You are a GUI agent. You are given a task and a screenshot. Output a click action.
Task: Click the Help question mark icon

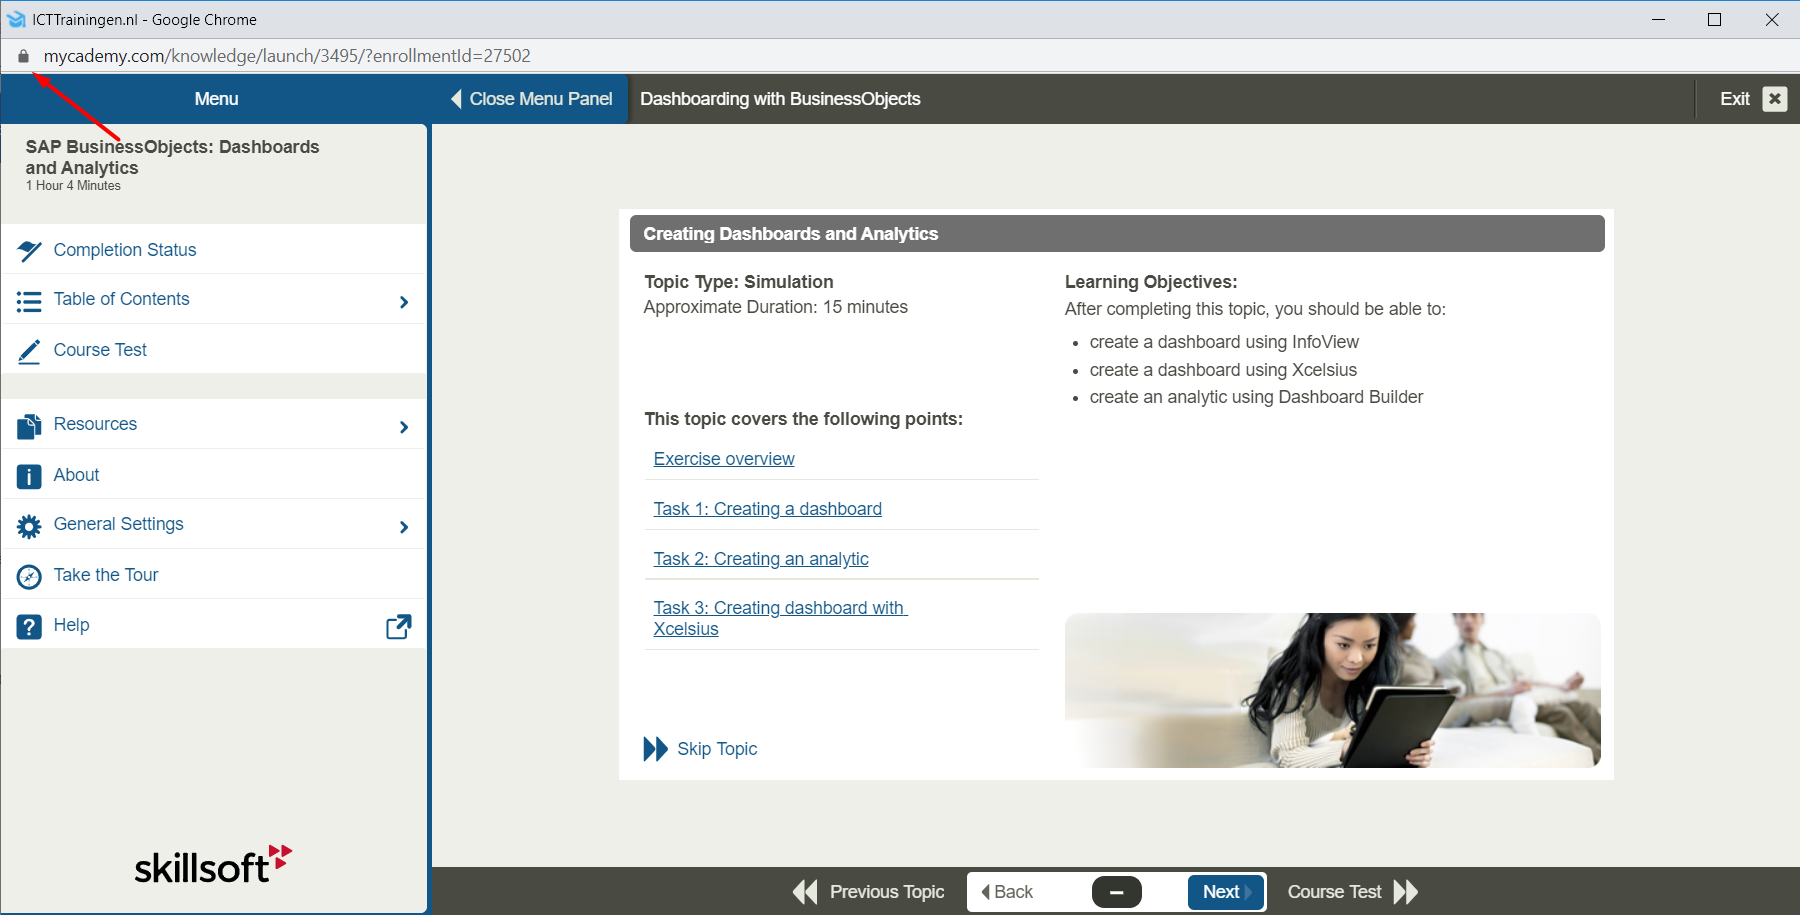(29, 626)
